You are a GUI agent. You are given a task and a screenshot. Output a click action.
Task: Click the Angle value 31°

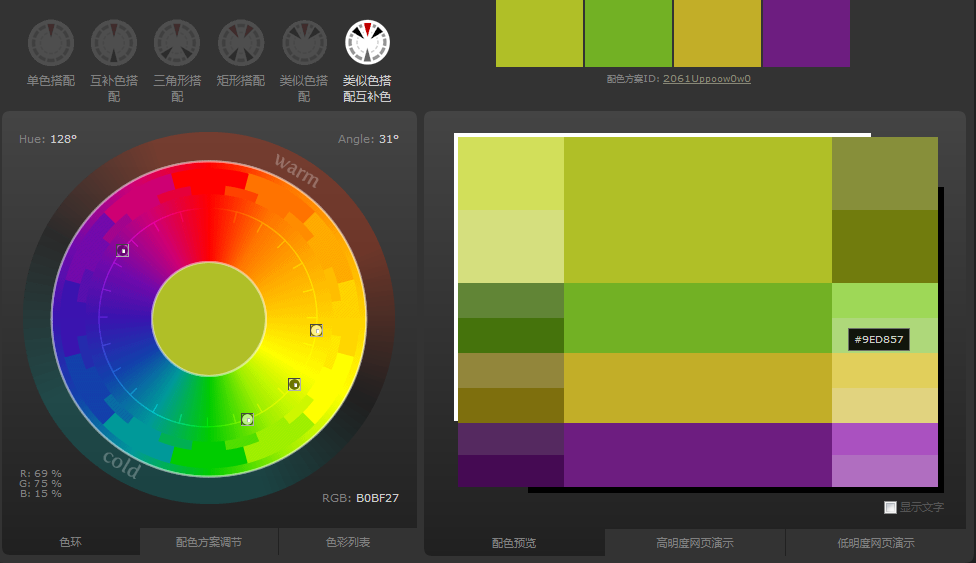[x=388, y=139]
